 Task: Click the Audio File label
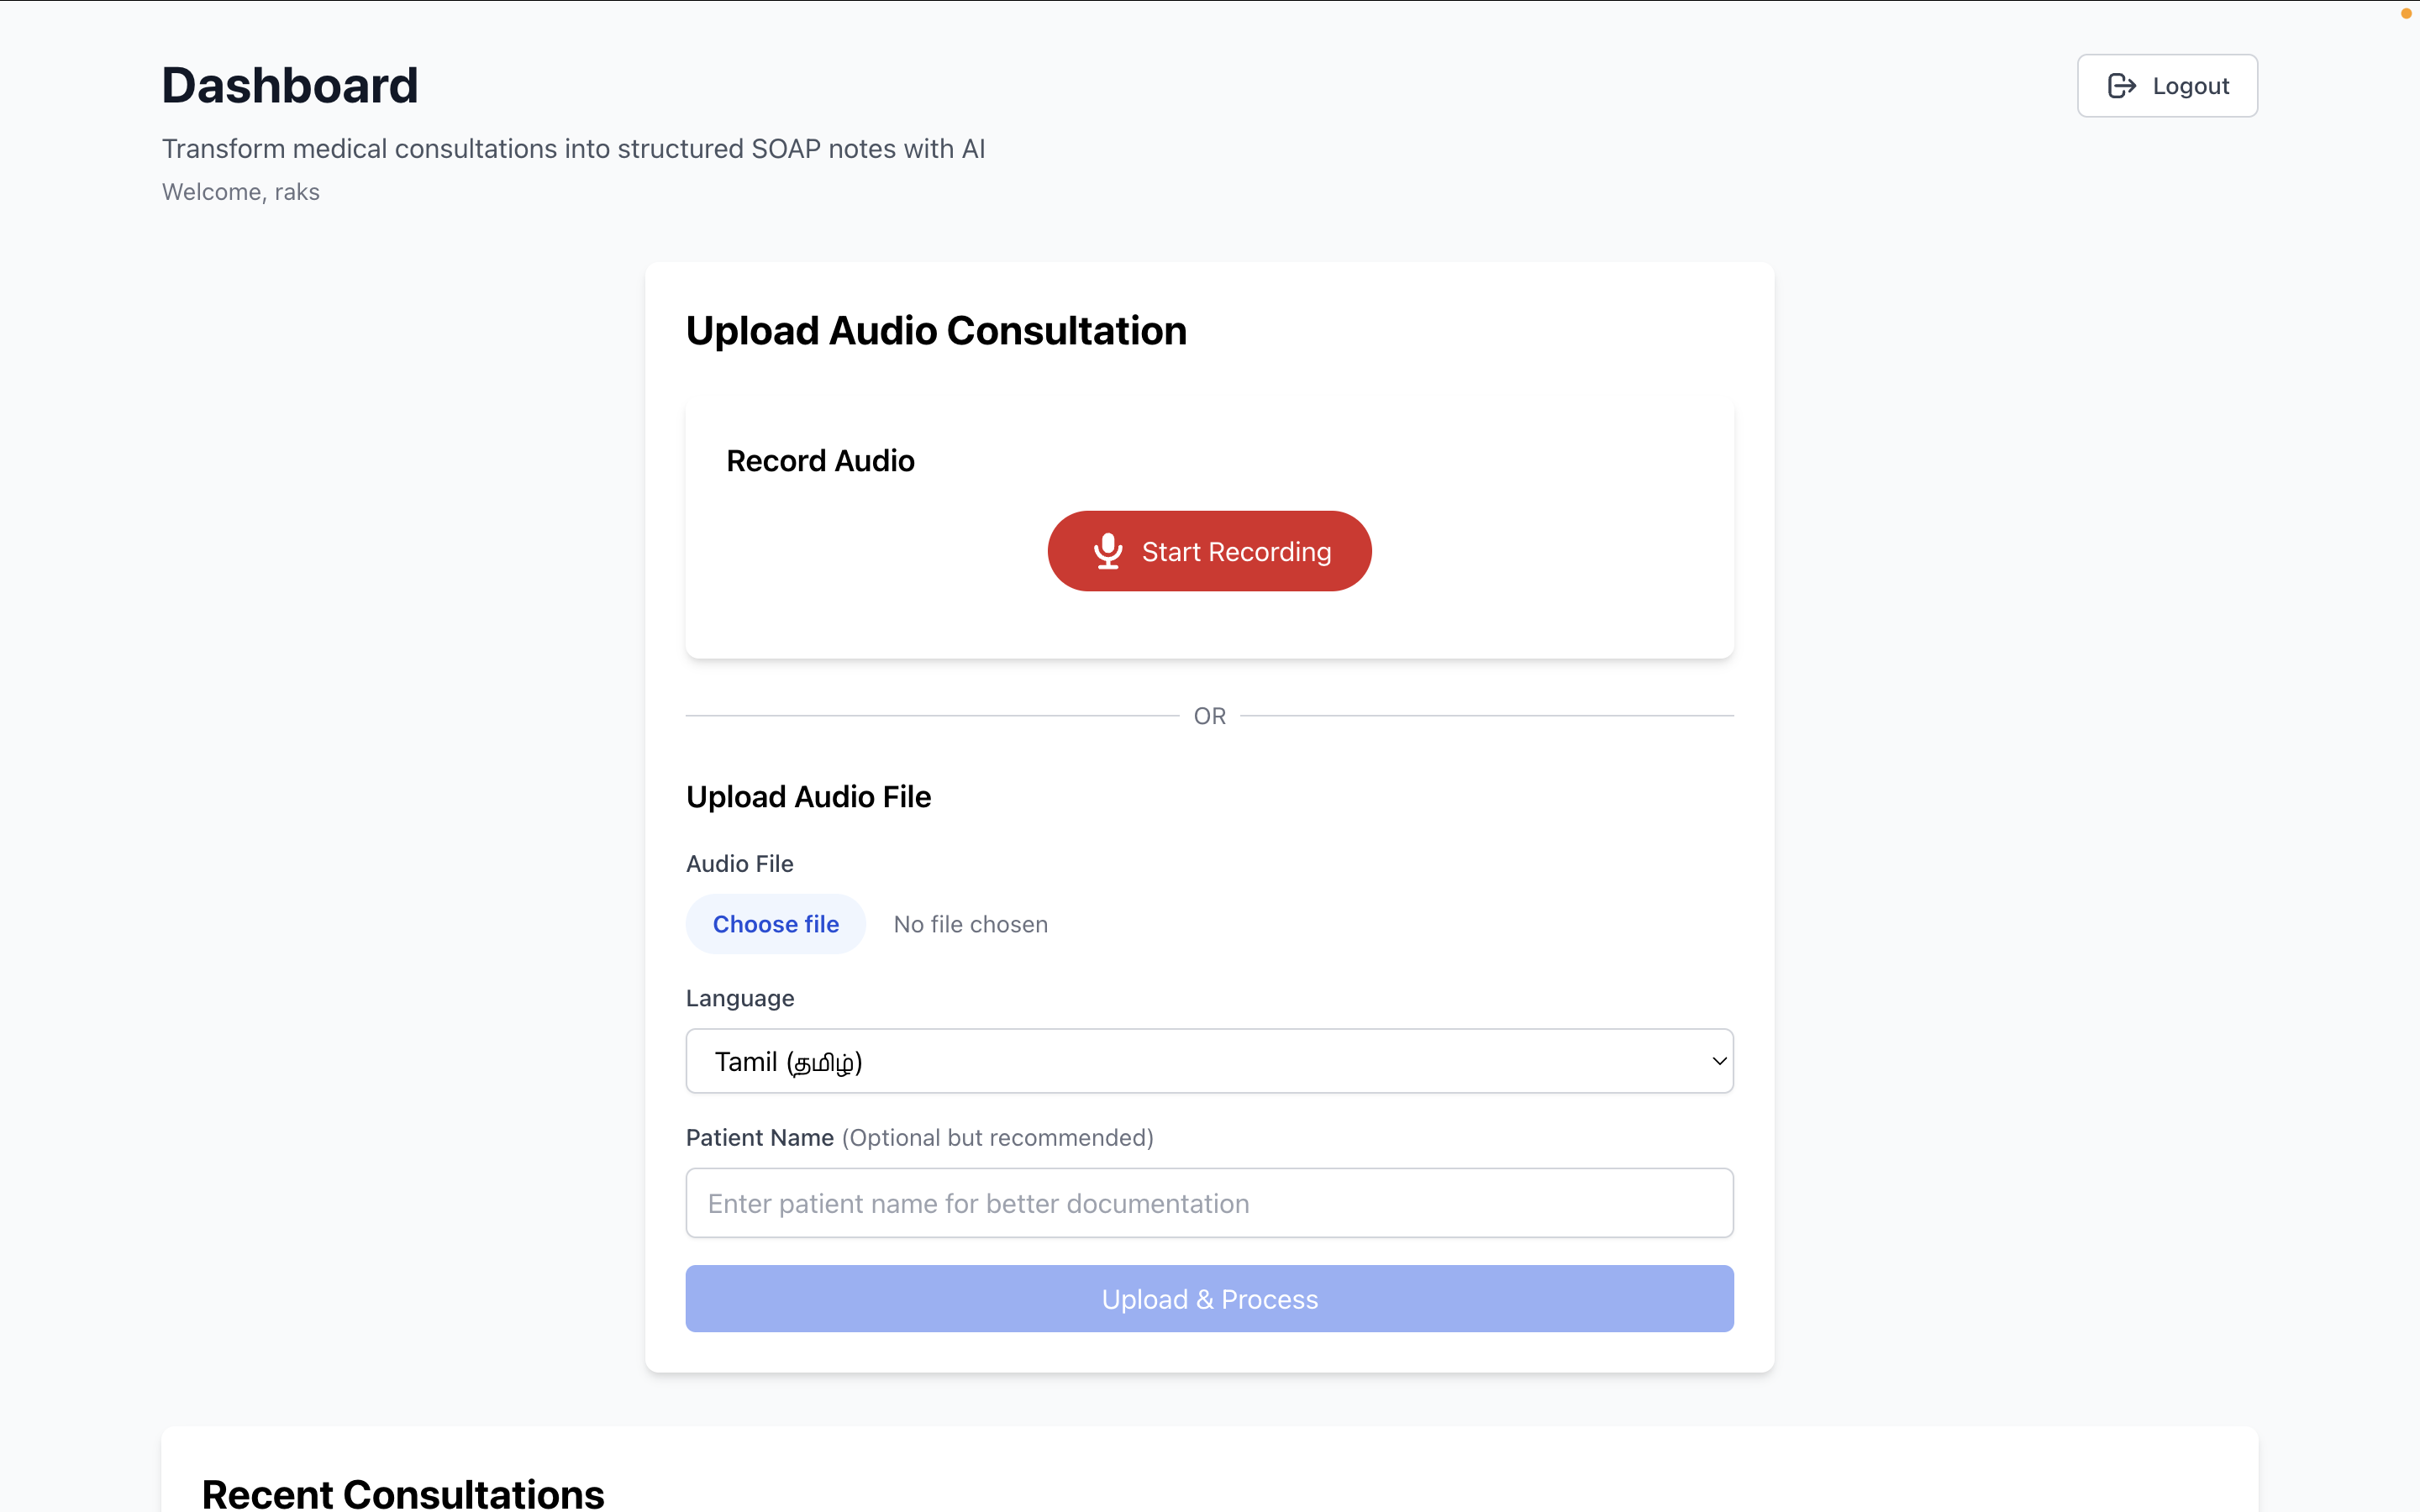click(x=739, y=863)
